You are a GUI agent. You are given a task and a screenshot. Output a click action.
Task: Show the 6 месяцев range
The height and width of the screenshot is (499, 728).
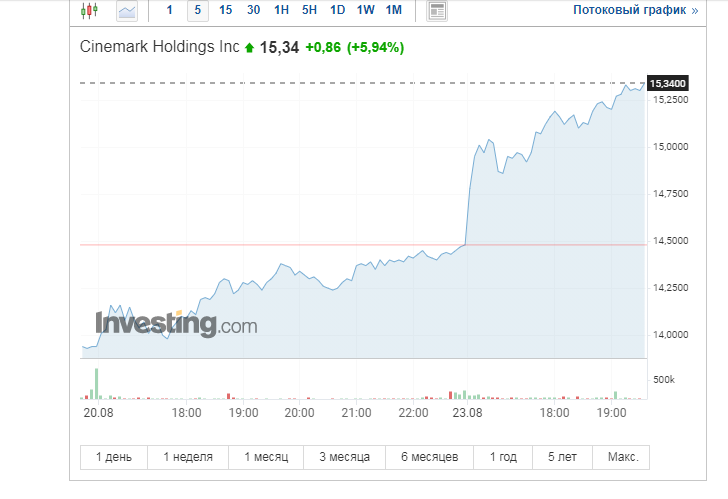(x=429, y=457)
